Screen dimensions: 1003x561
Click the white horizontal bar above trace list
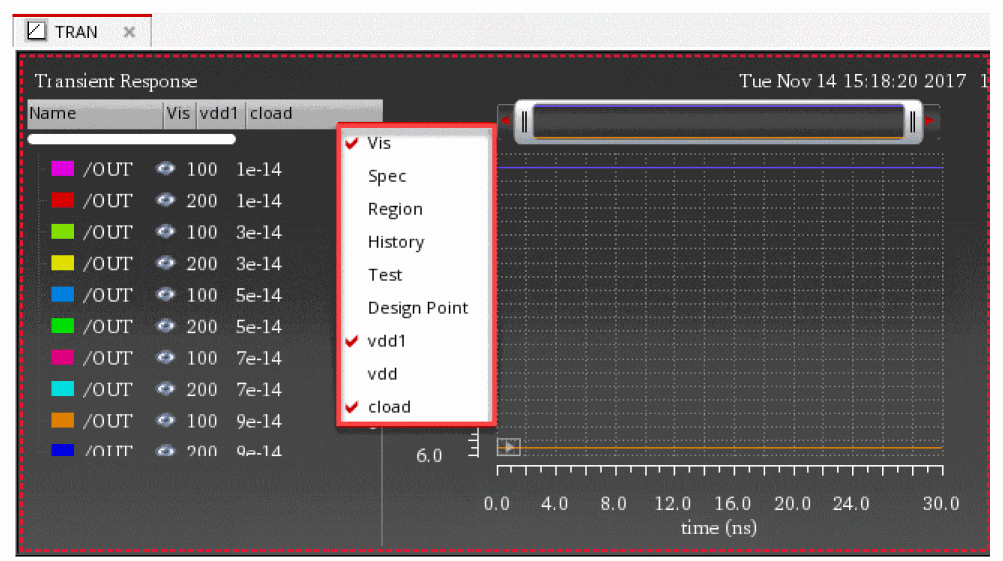click(132, 139)
